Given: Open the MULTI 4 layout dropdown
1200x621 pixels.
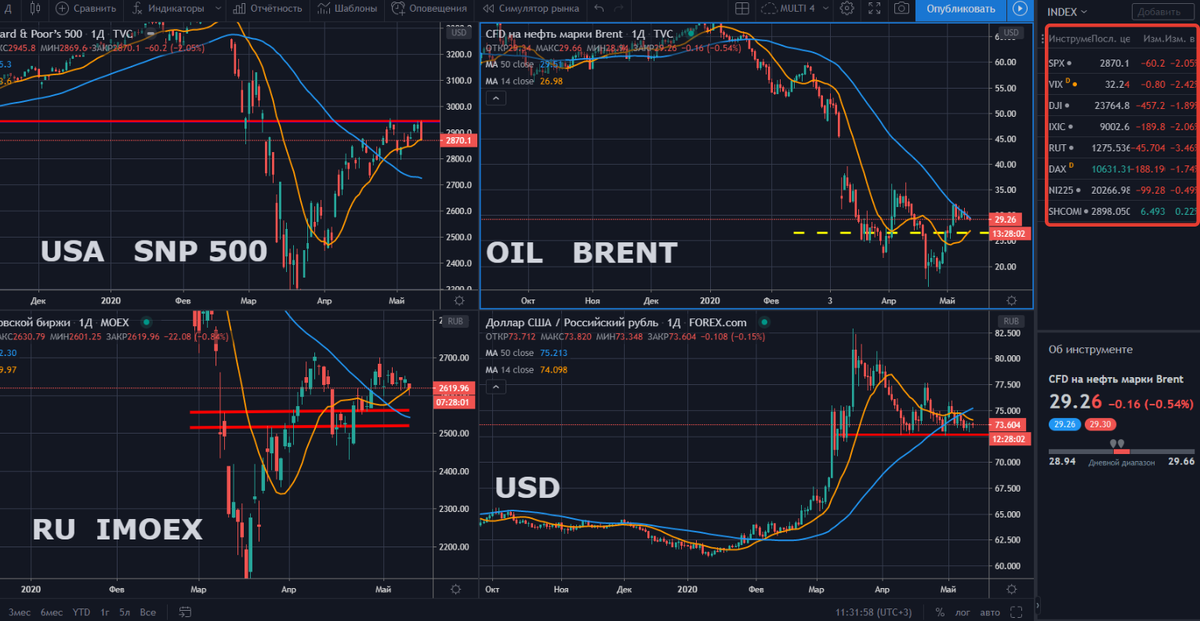Looking at the screenshot, I should tap(797, 9).
